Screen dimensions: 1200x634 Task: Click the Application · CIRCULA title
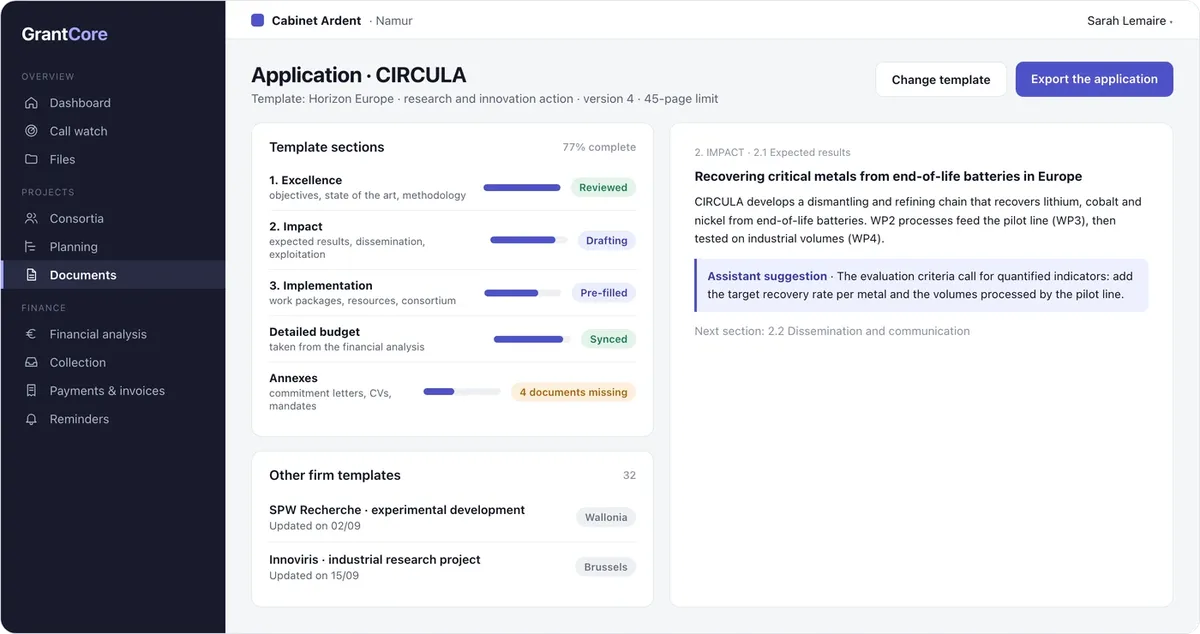tap(359, 75)
